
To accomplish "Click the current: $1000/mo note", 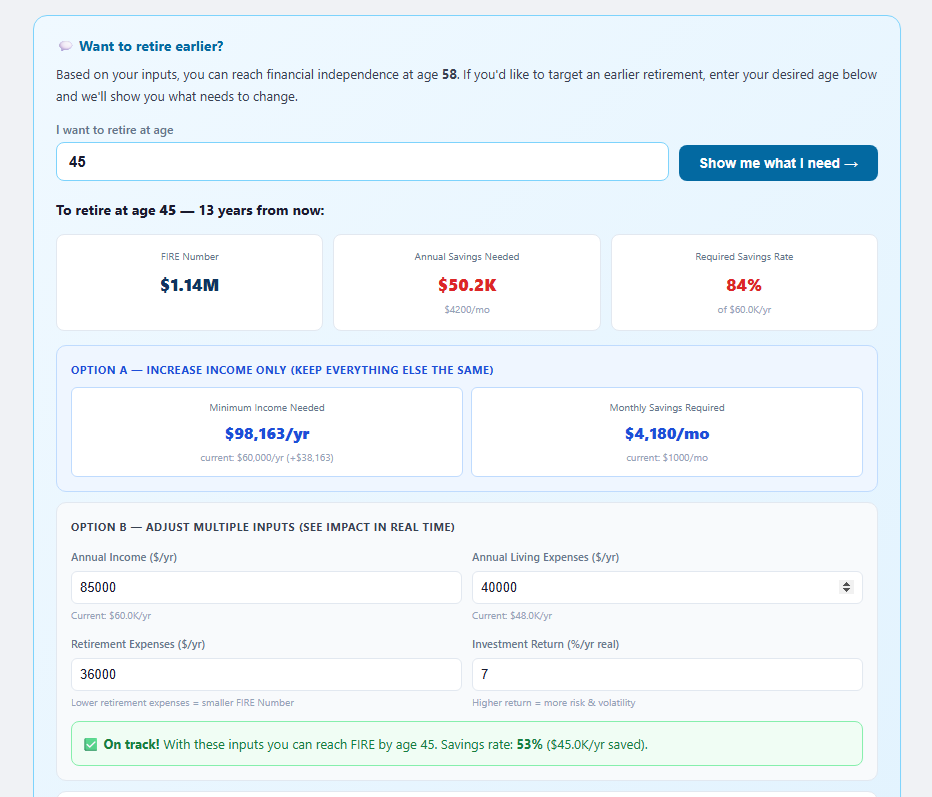I will pos(667,458).
